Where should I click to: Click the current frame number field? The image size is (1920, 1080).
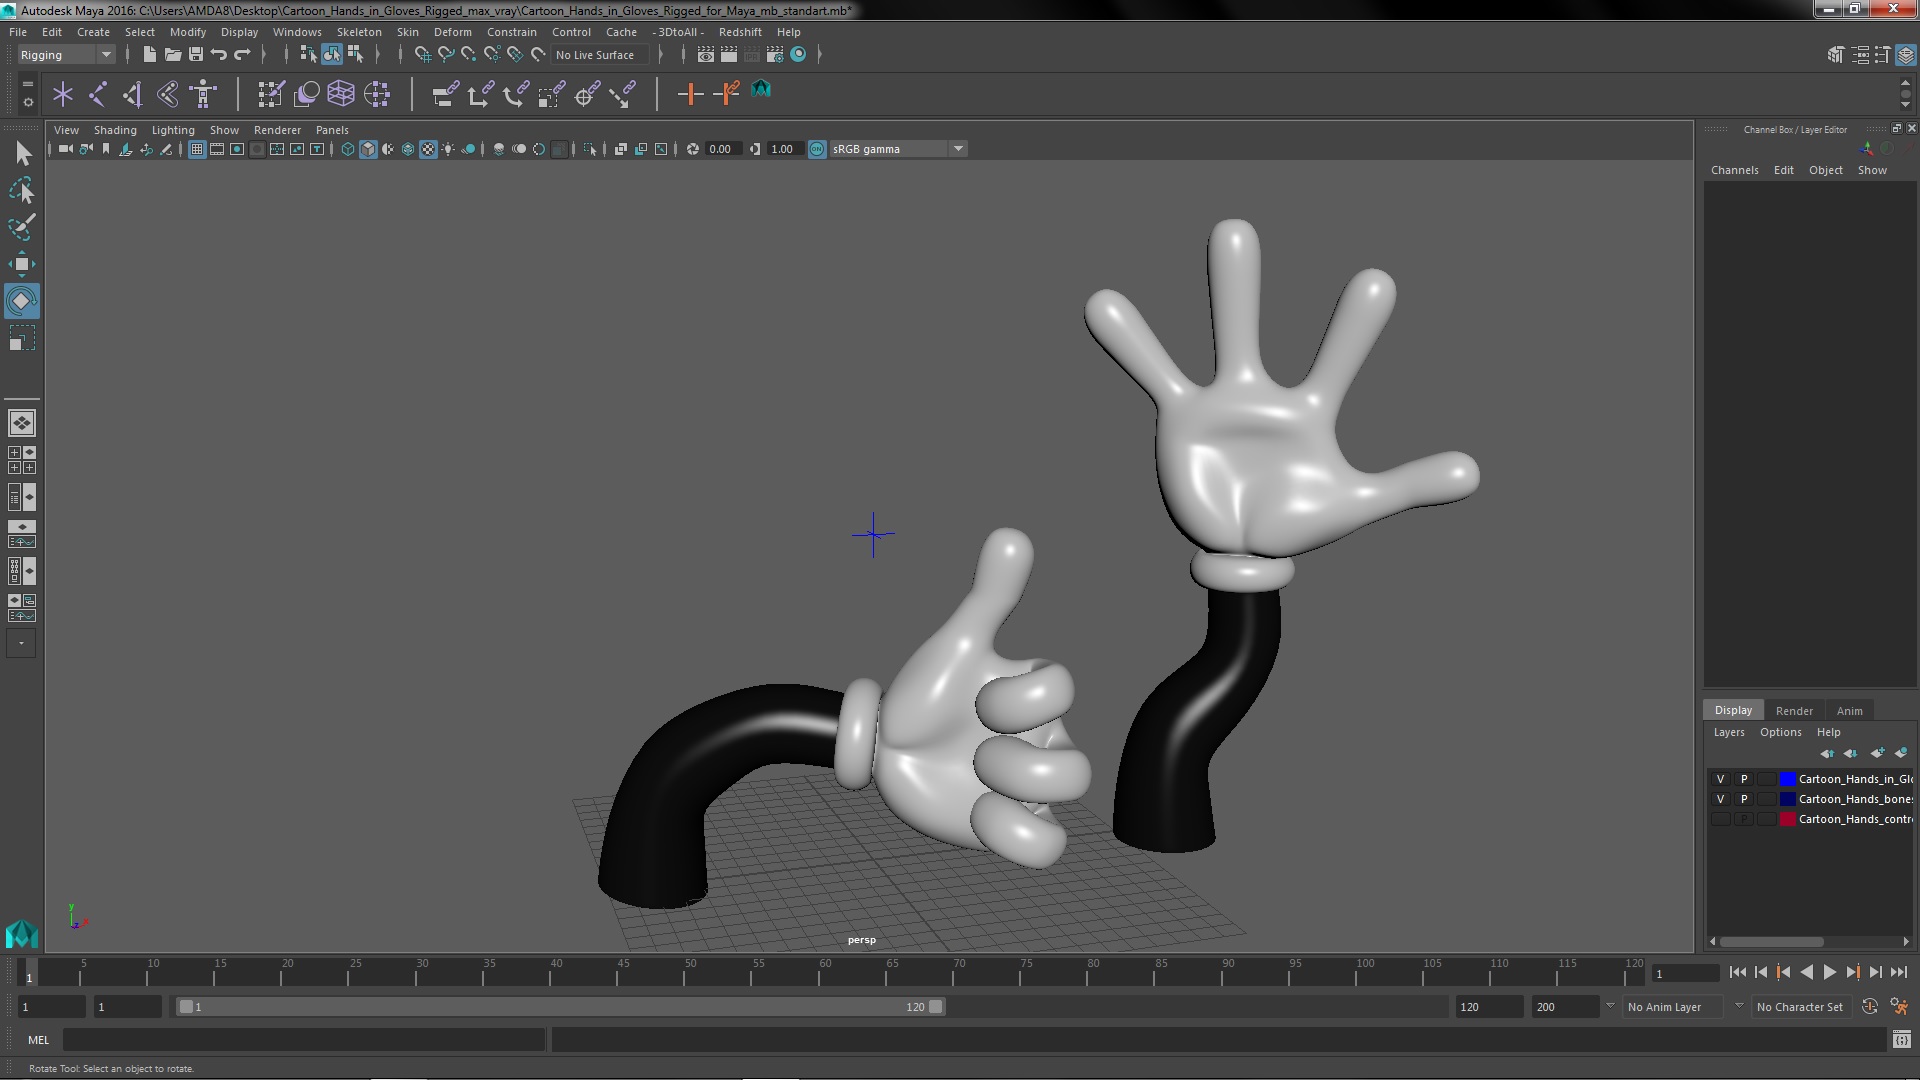pos(1685,973)
